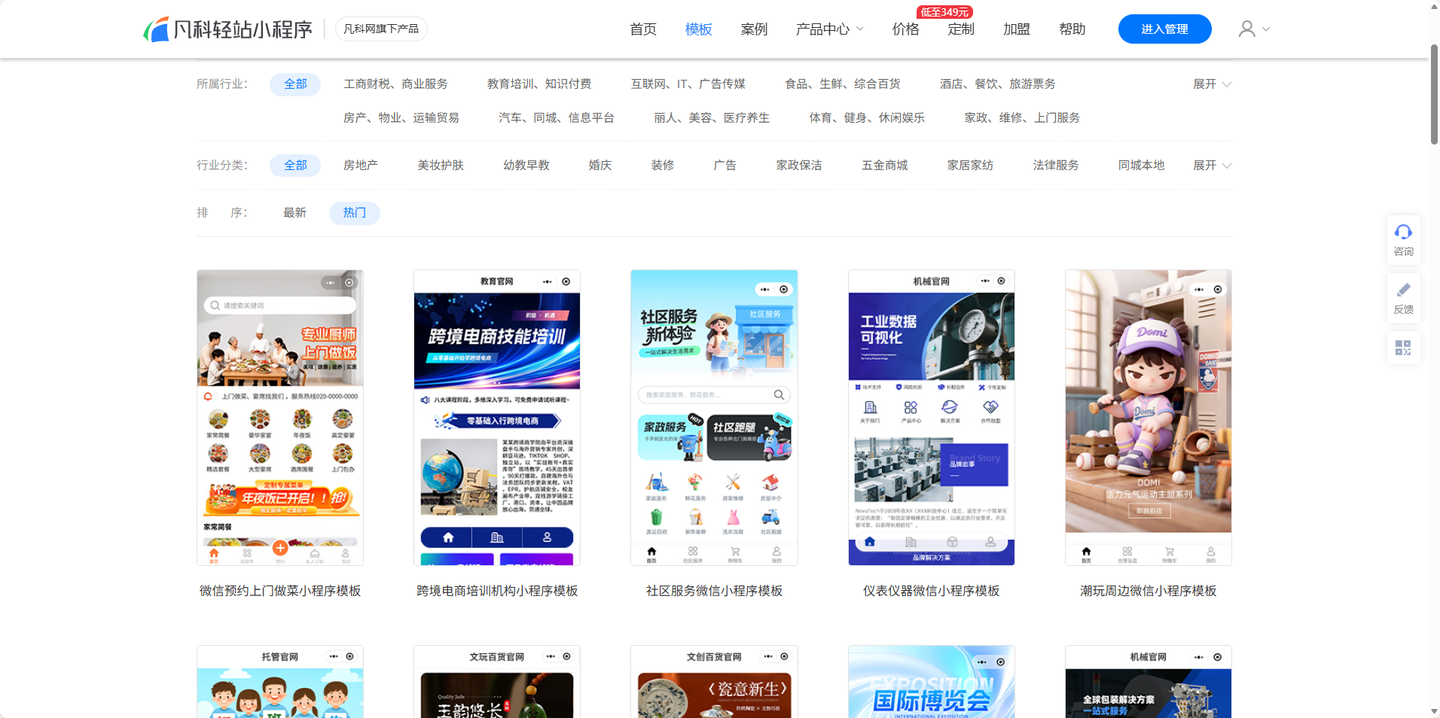1440x718 pixels.
Task: Expand the 产品中心 dropdown menu
Action: point(829,29)
